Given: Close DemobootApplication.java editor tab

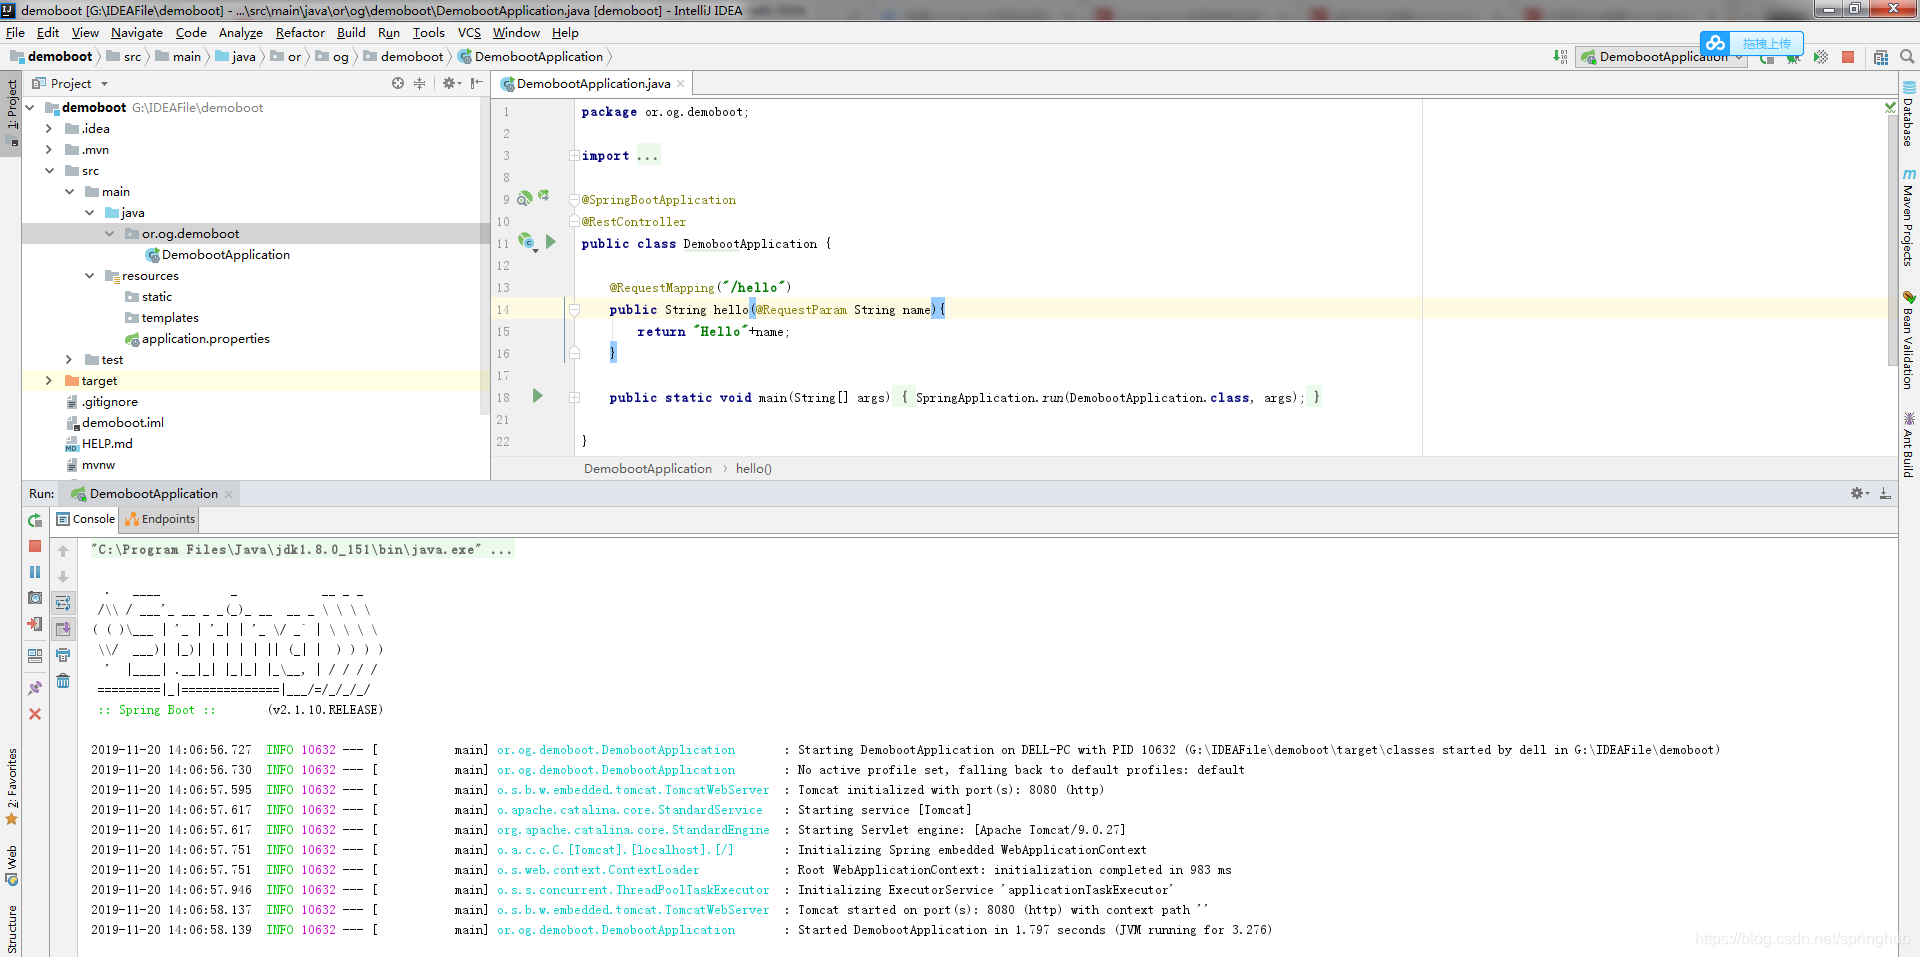Looking at the screenshot, I should coord(681,83).
